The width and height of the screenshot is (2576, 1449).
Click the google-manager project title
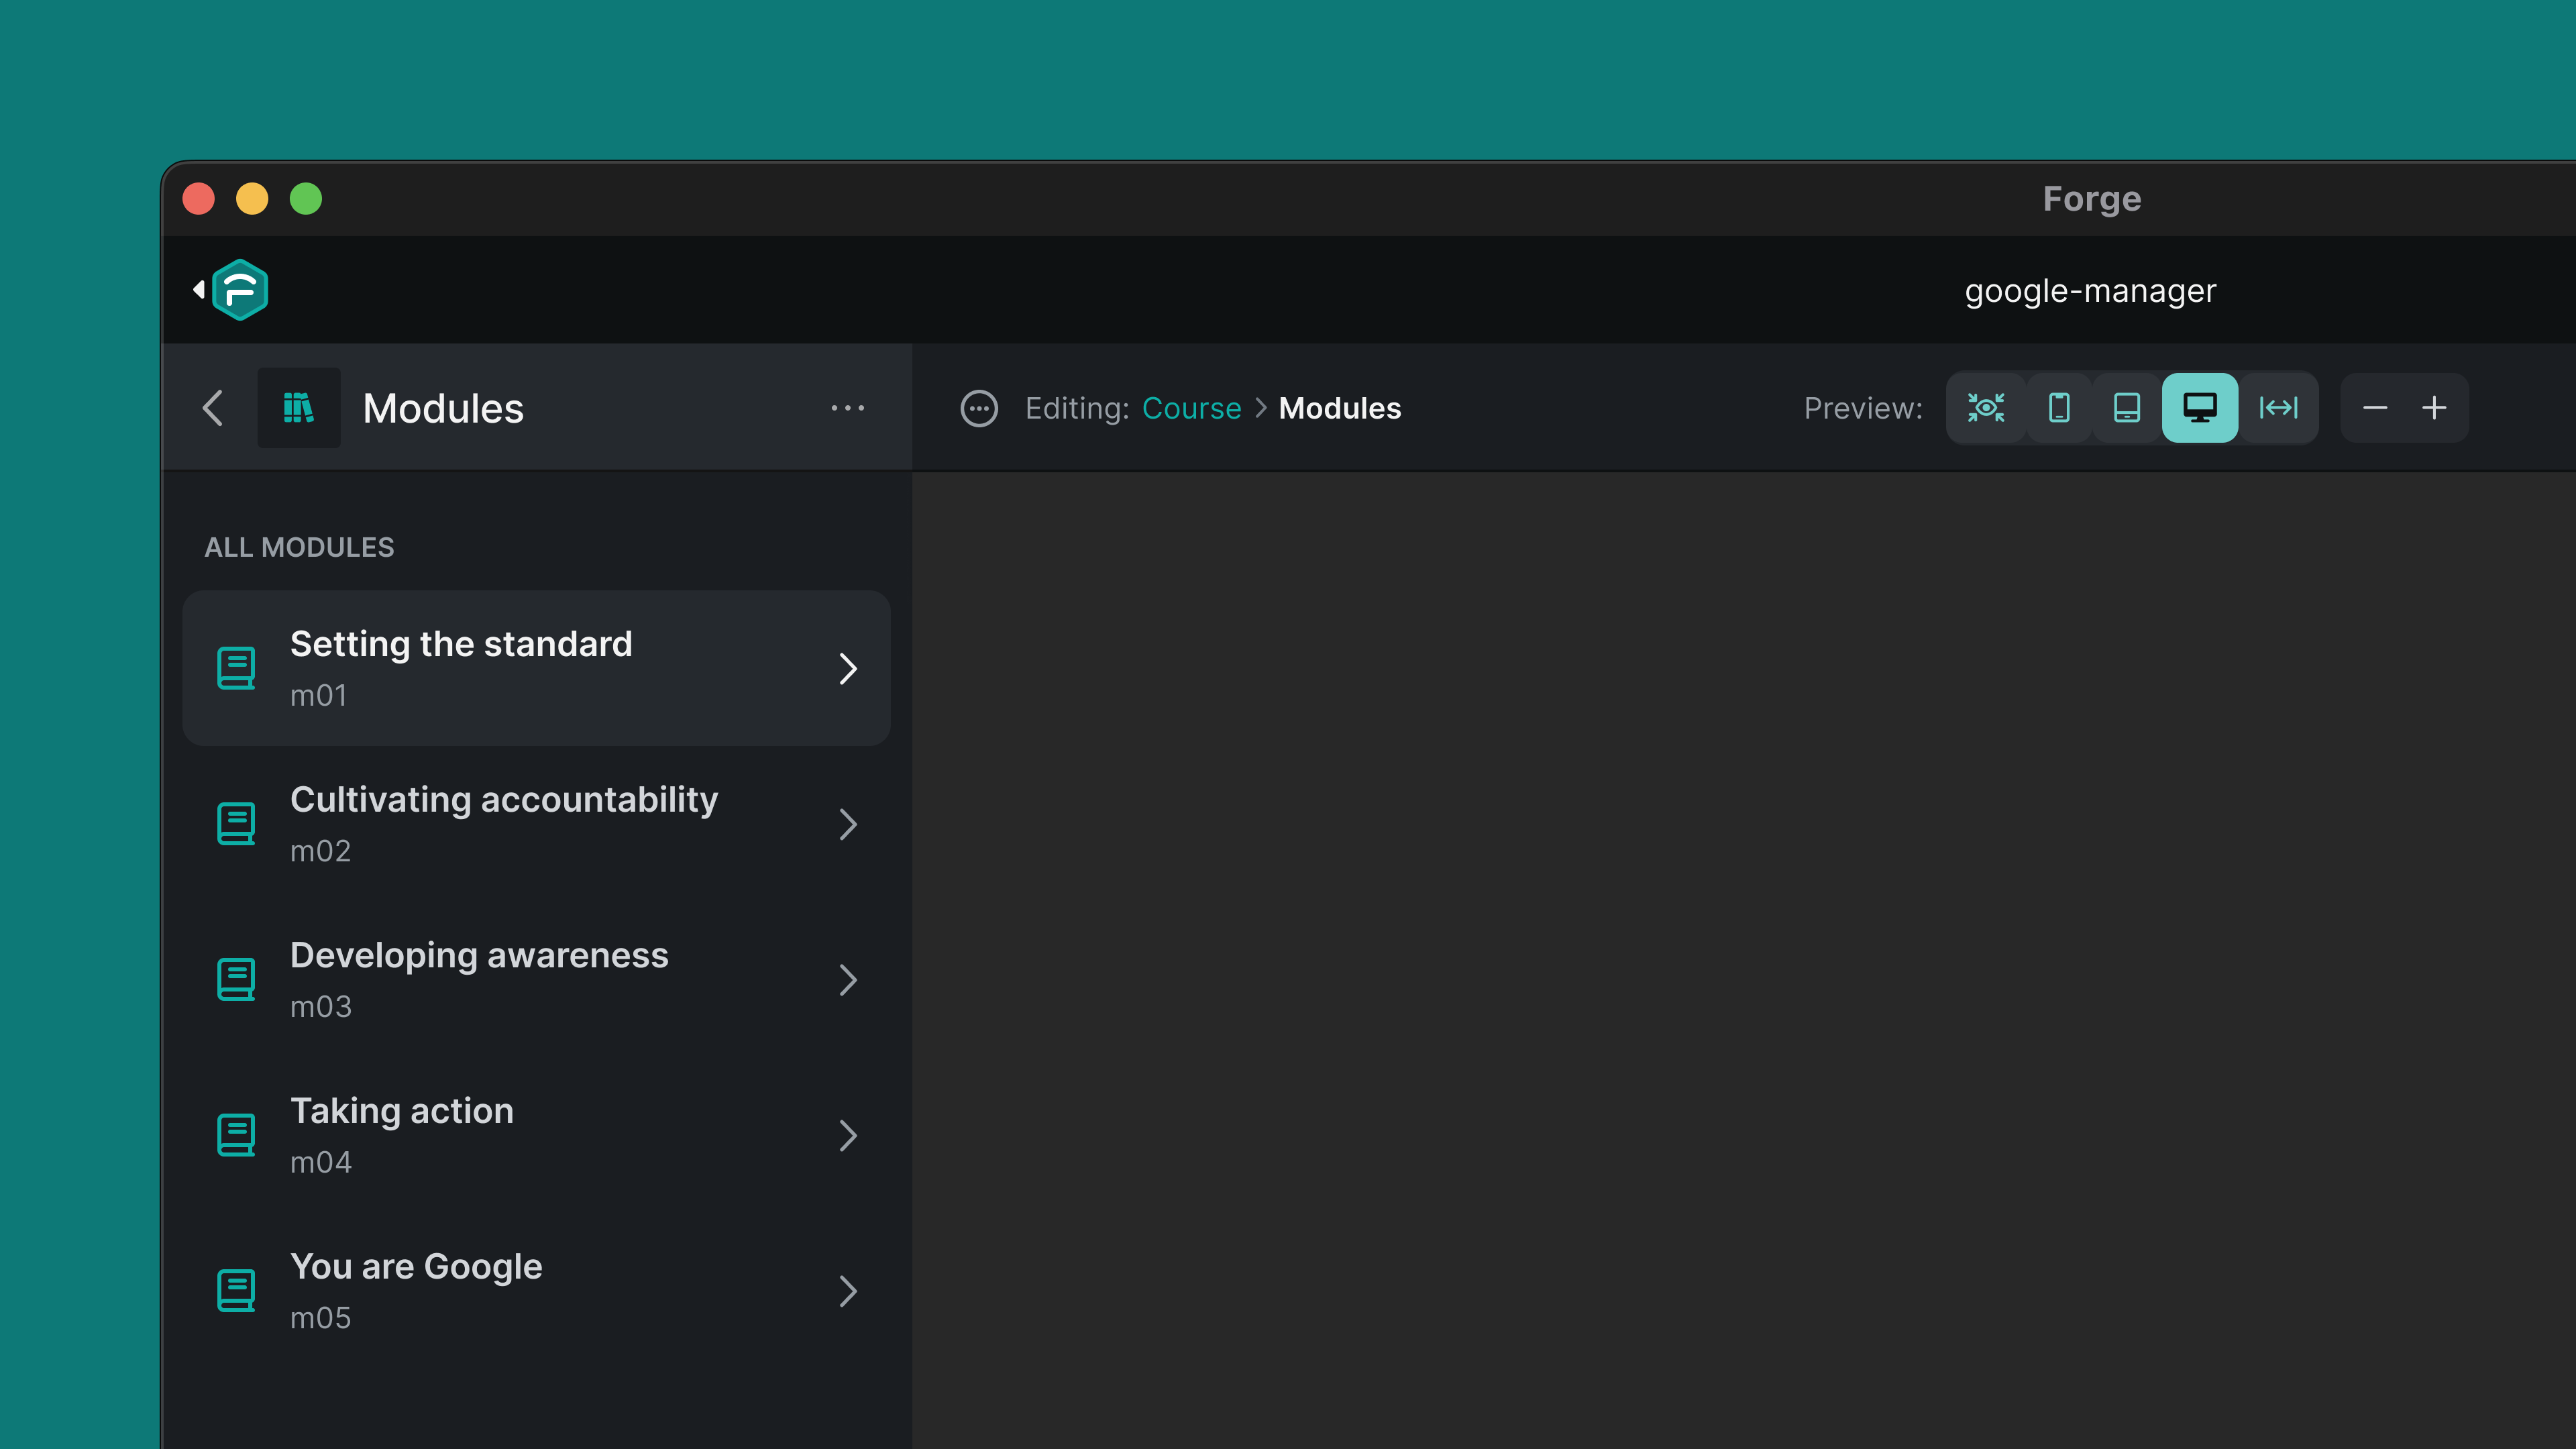2090,291
